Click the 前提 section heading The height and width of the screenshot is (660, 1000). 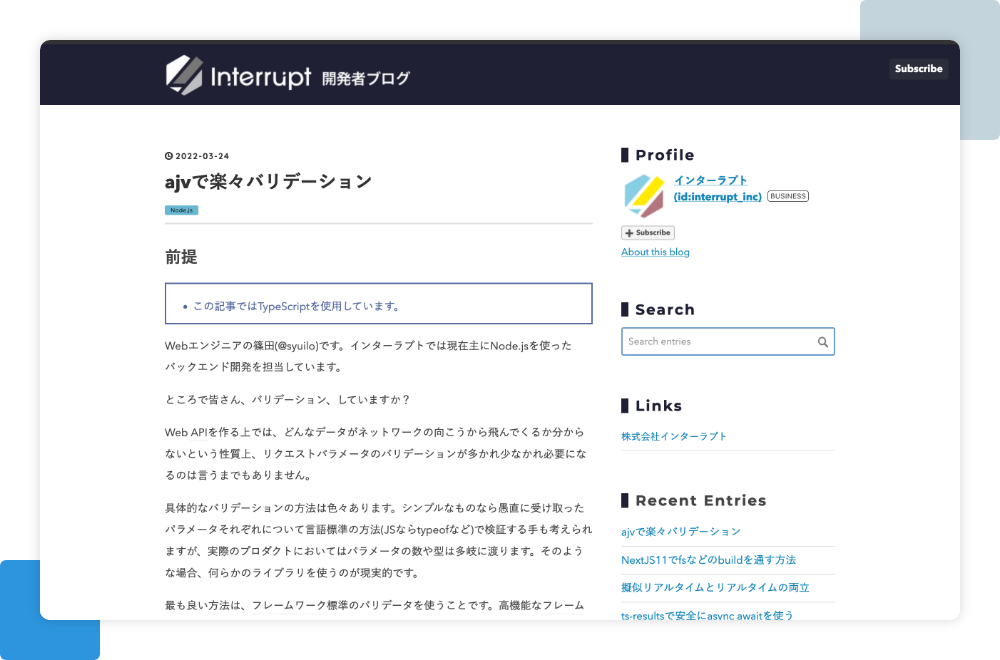(181, 258)
